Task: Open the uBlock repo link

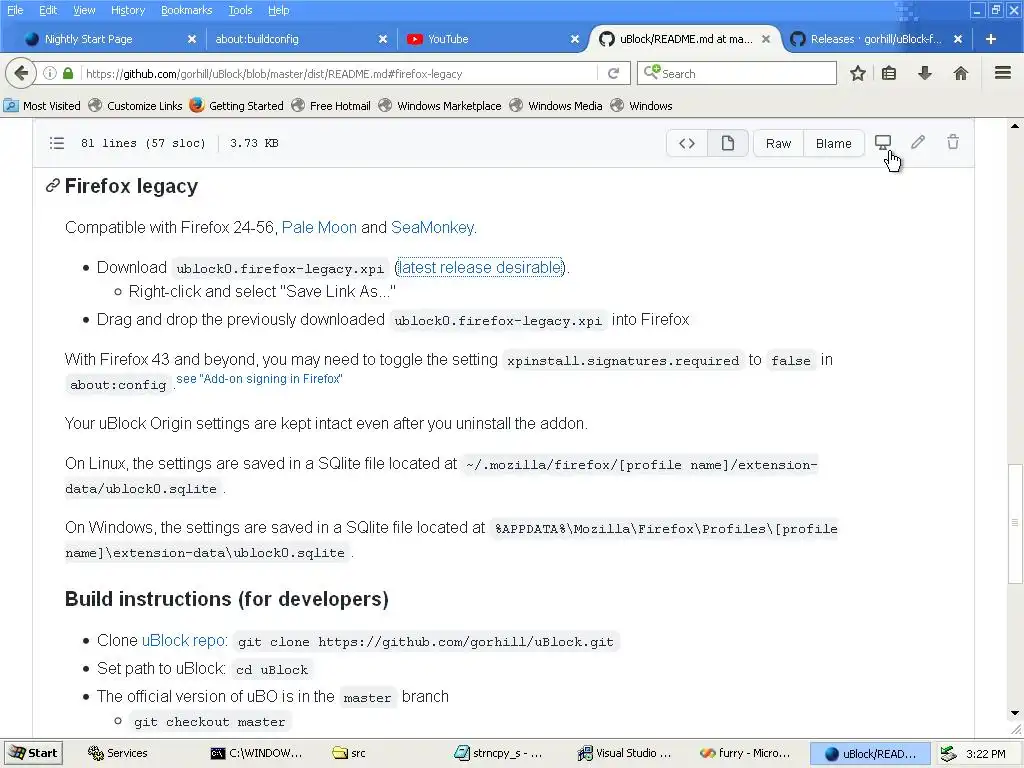Action: click(x=184, y=641)
